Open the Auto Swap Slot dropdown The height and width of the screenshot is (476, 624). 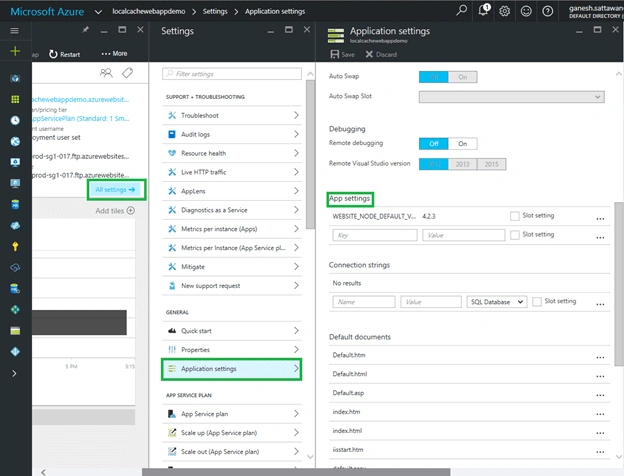[x=511, y=97]
